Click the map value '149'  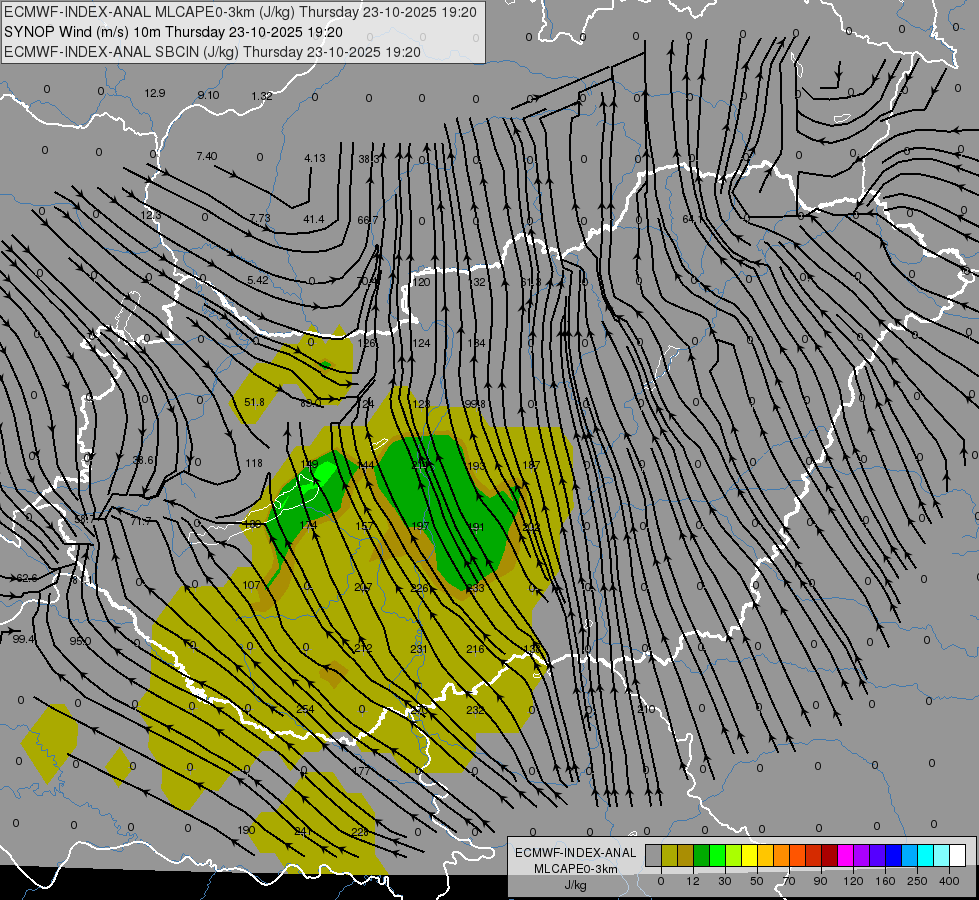[310, 464]
